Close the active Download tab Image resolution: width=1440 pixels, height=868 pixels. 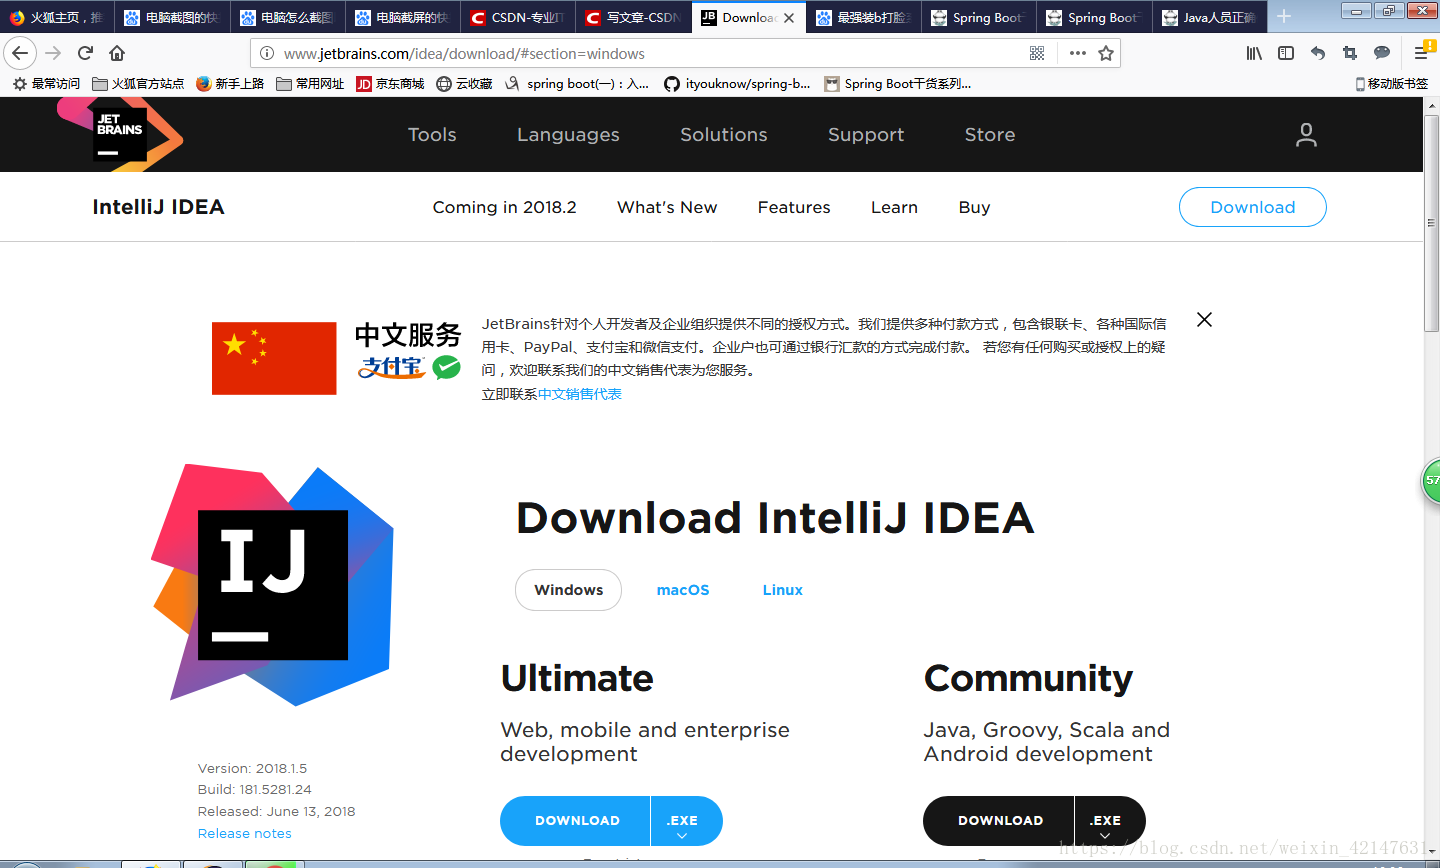coord(789,18)
